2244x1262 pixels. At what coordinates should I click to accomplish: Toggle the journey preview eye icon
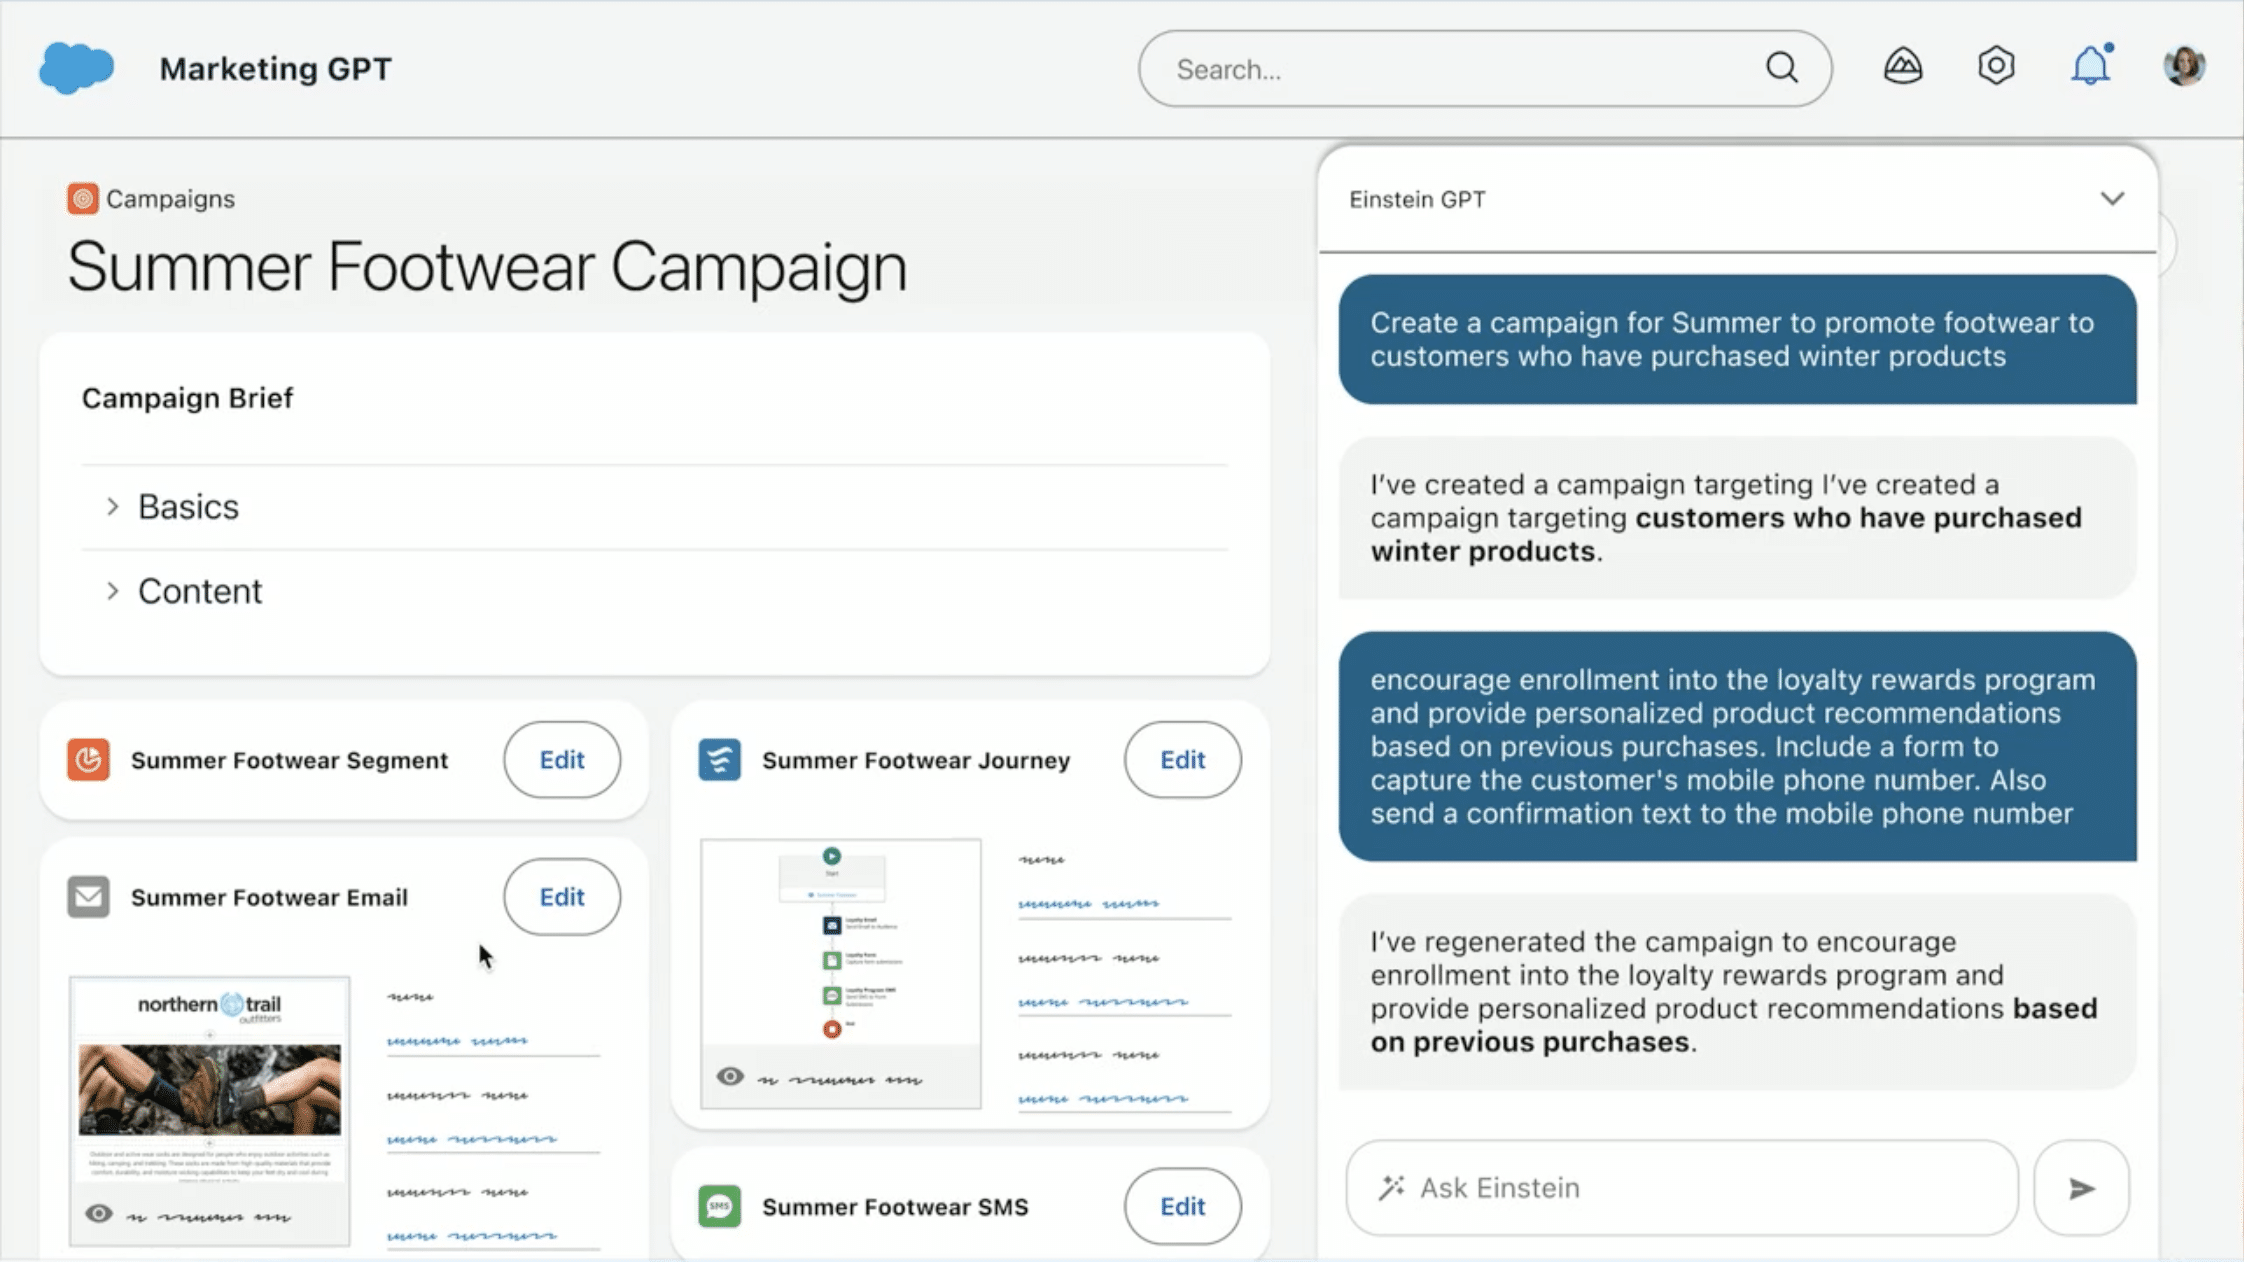pos(730,1077)
